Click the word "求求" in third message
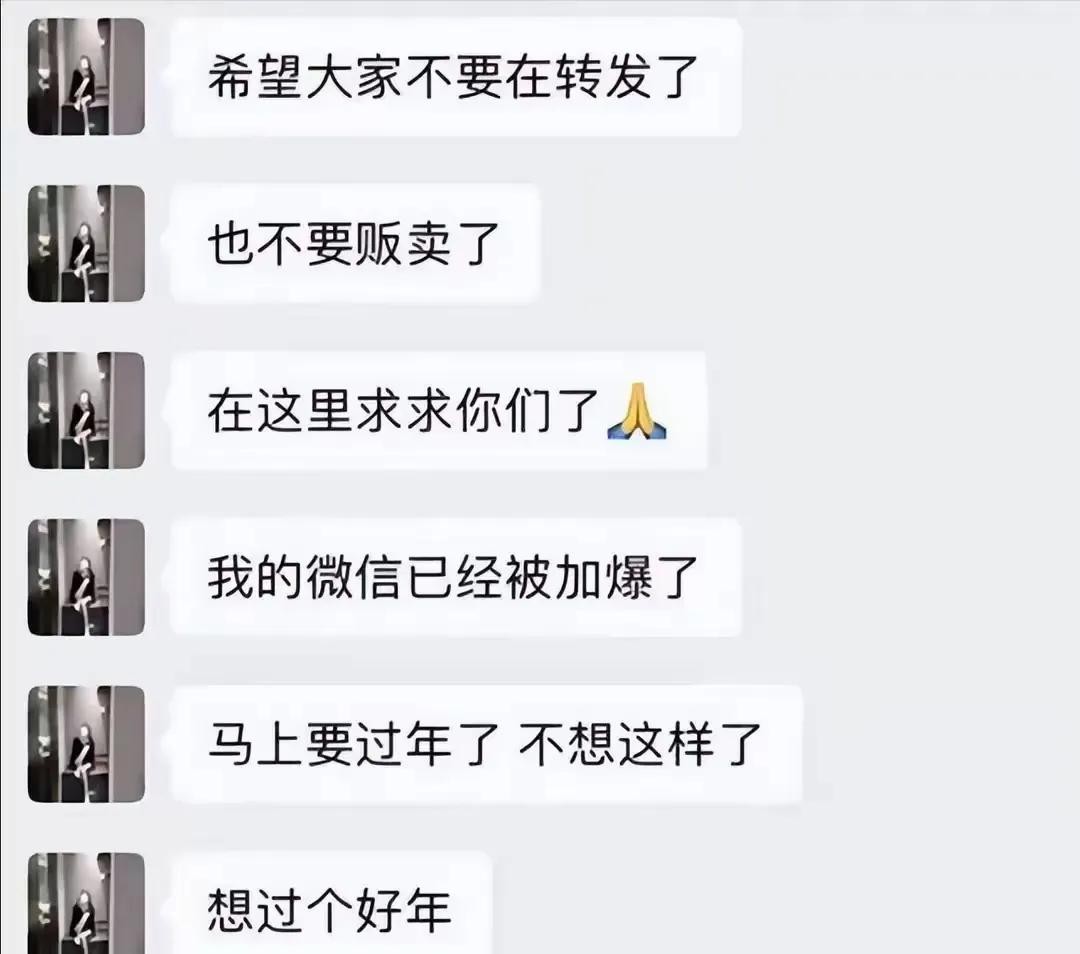 (403, 411)
